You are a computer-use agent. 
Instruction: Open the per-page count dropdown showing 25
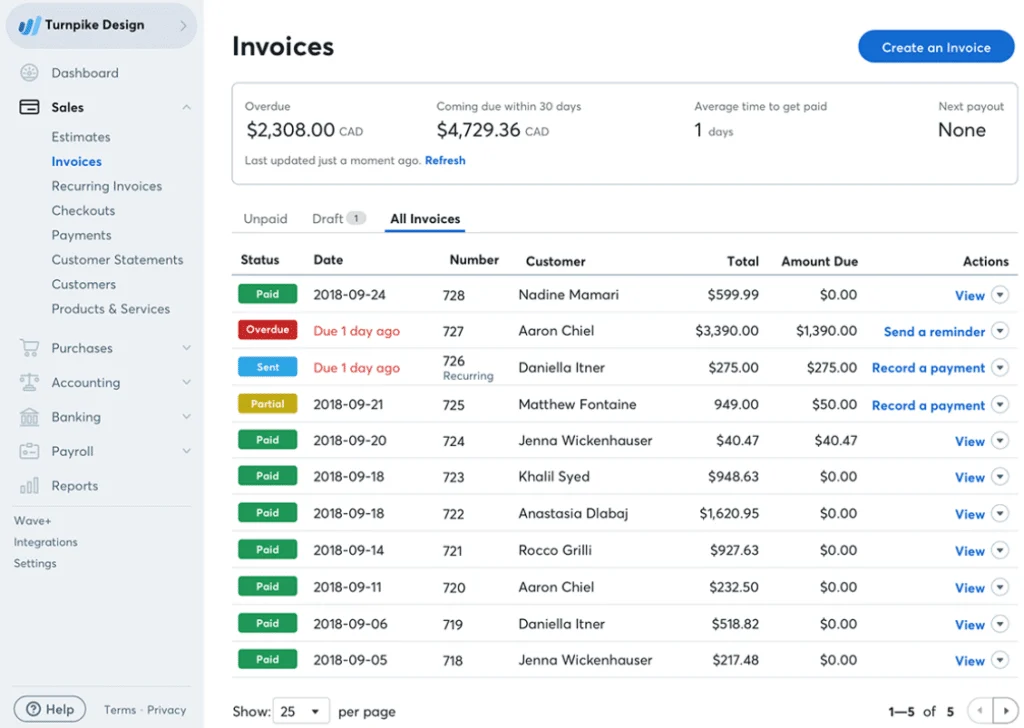coord(301,711)
